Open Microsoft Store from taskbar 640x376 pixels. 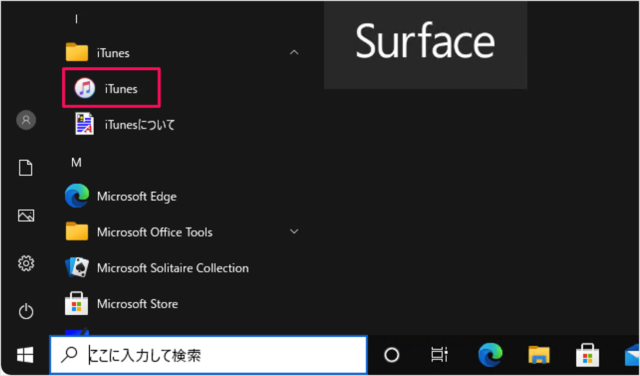point(587,355)
